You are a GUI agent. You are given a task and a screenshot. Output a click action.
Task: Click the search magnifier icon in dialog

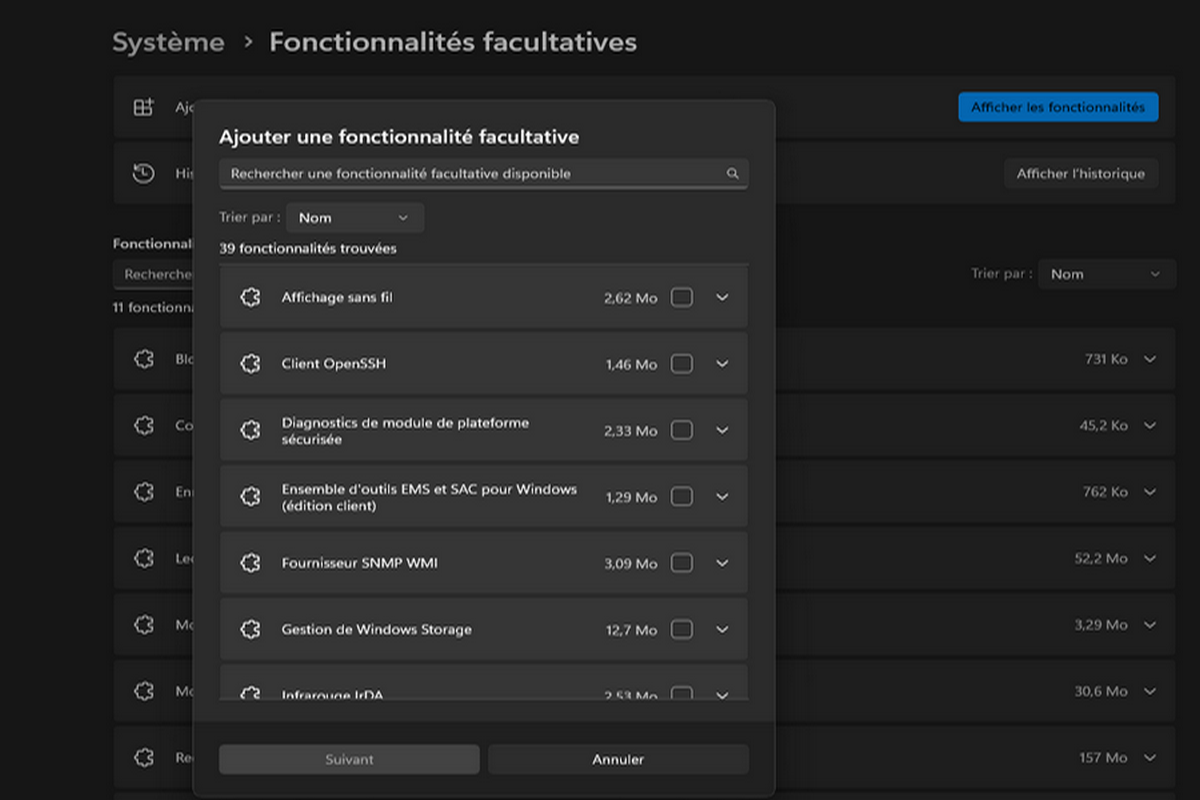point(732,174)
